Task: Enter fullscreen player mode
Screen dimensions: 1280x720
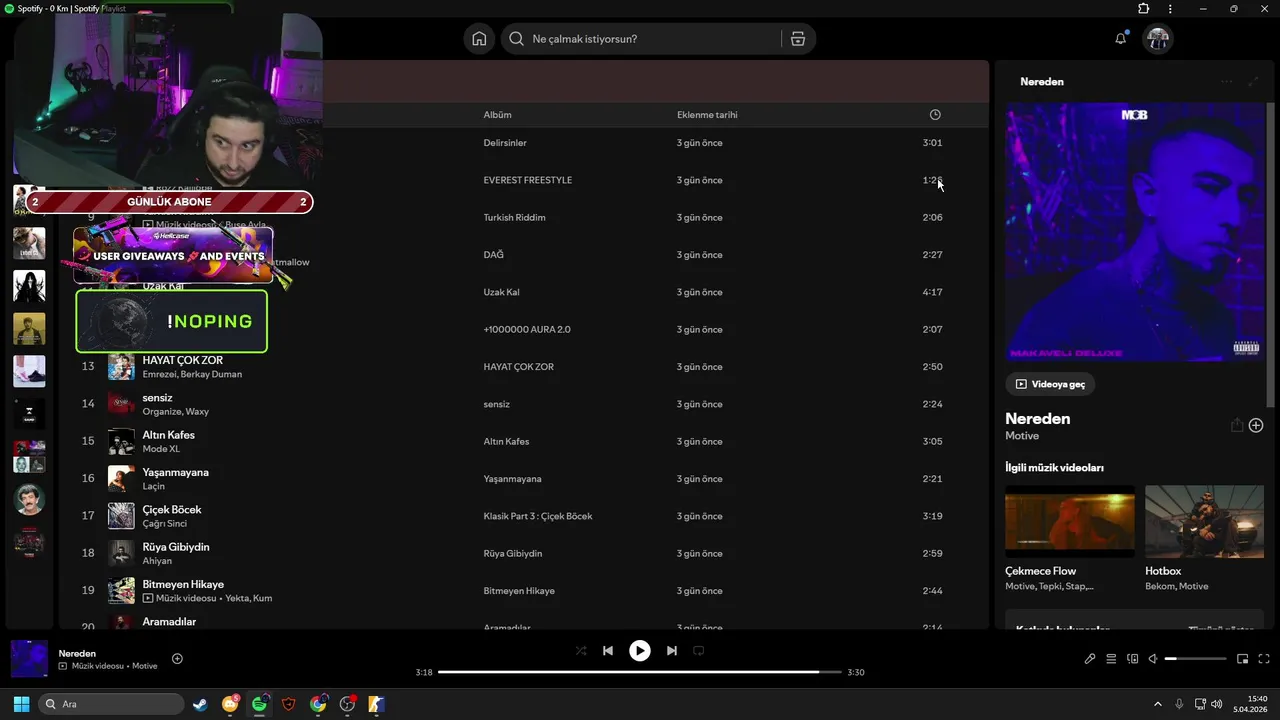Action: (x=1264, y=659)
